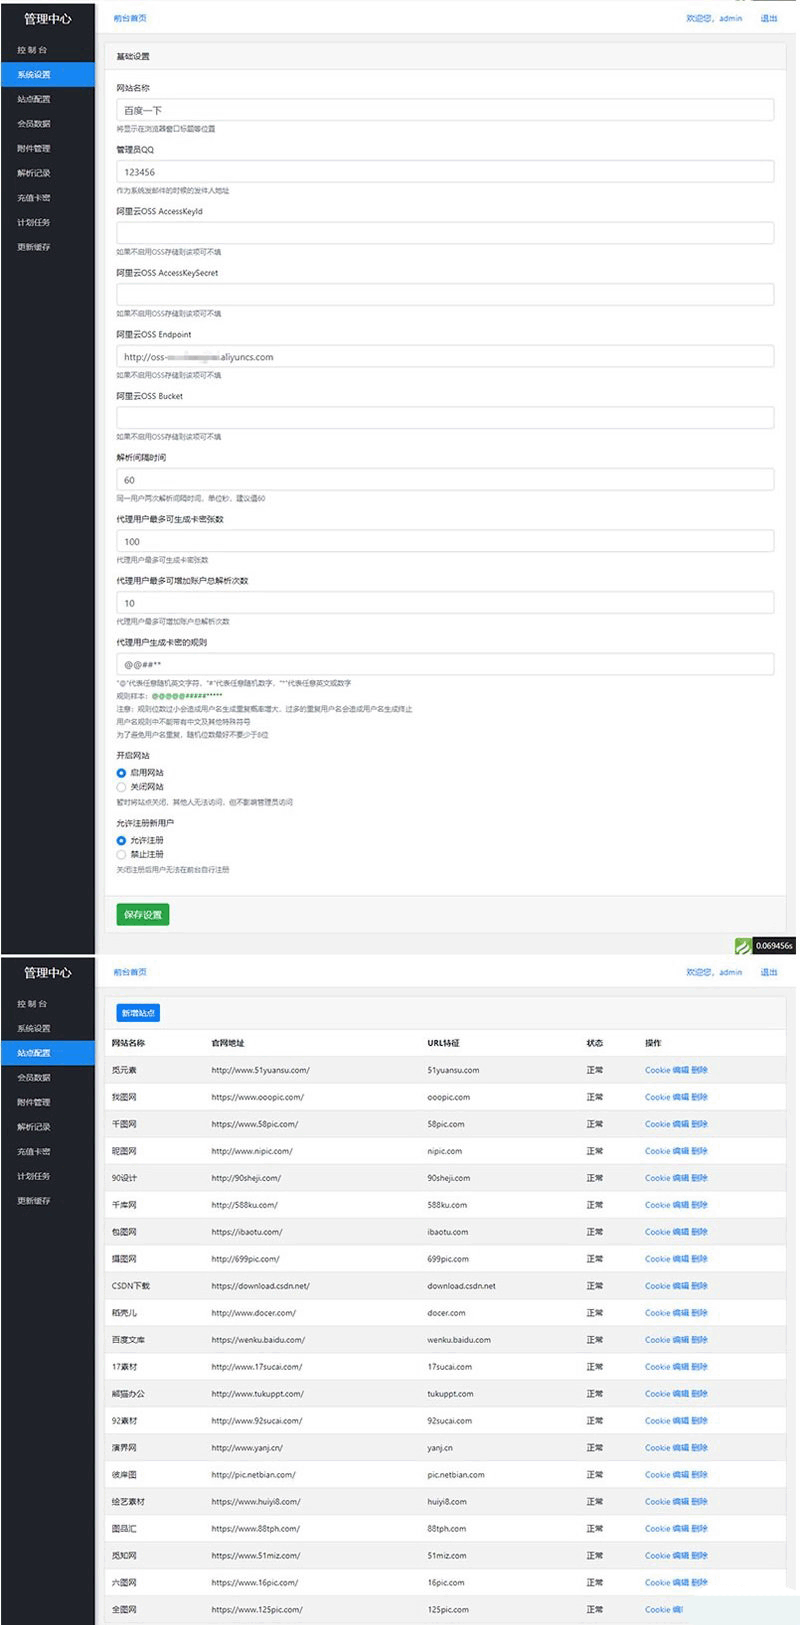Viewport: 800px width, 1625px height.
Task: Click 删除 link for 演界网 row
Action: pyautogui.click(x=700, y=1448)
